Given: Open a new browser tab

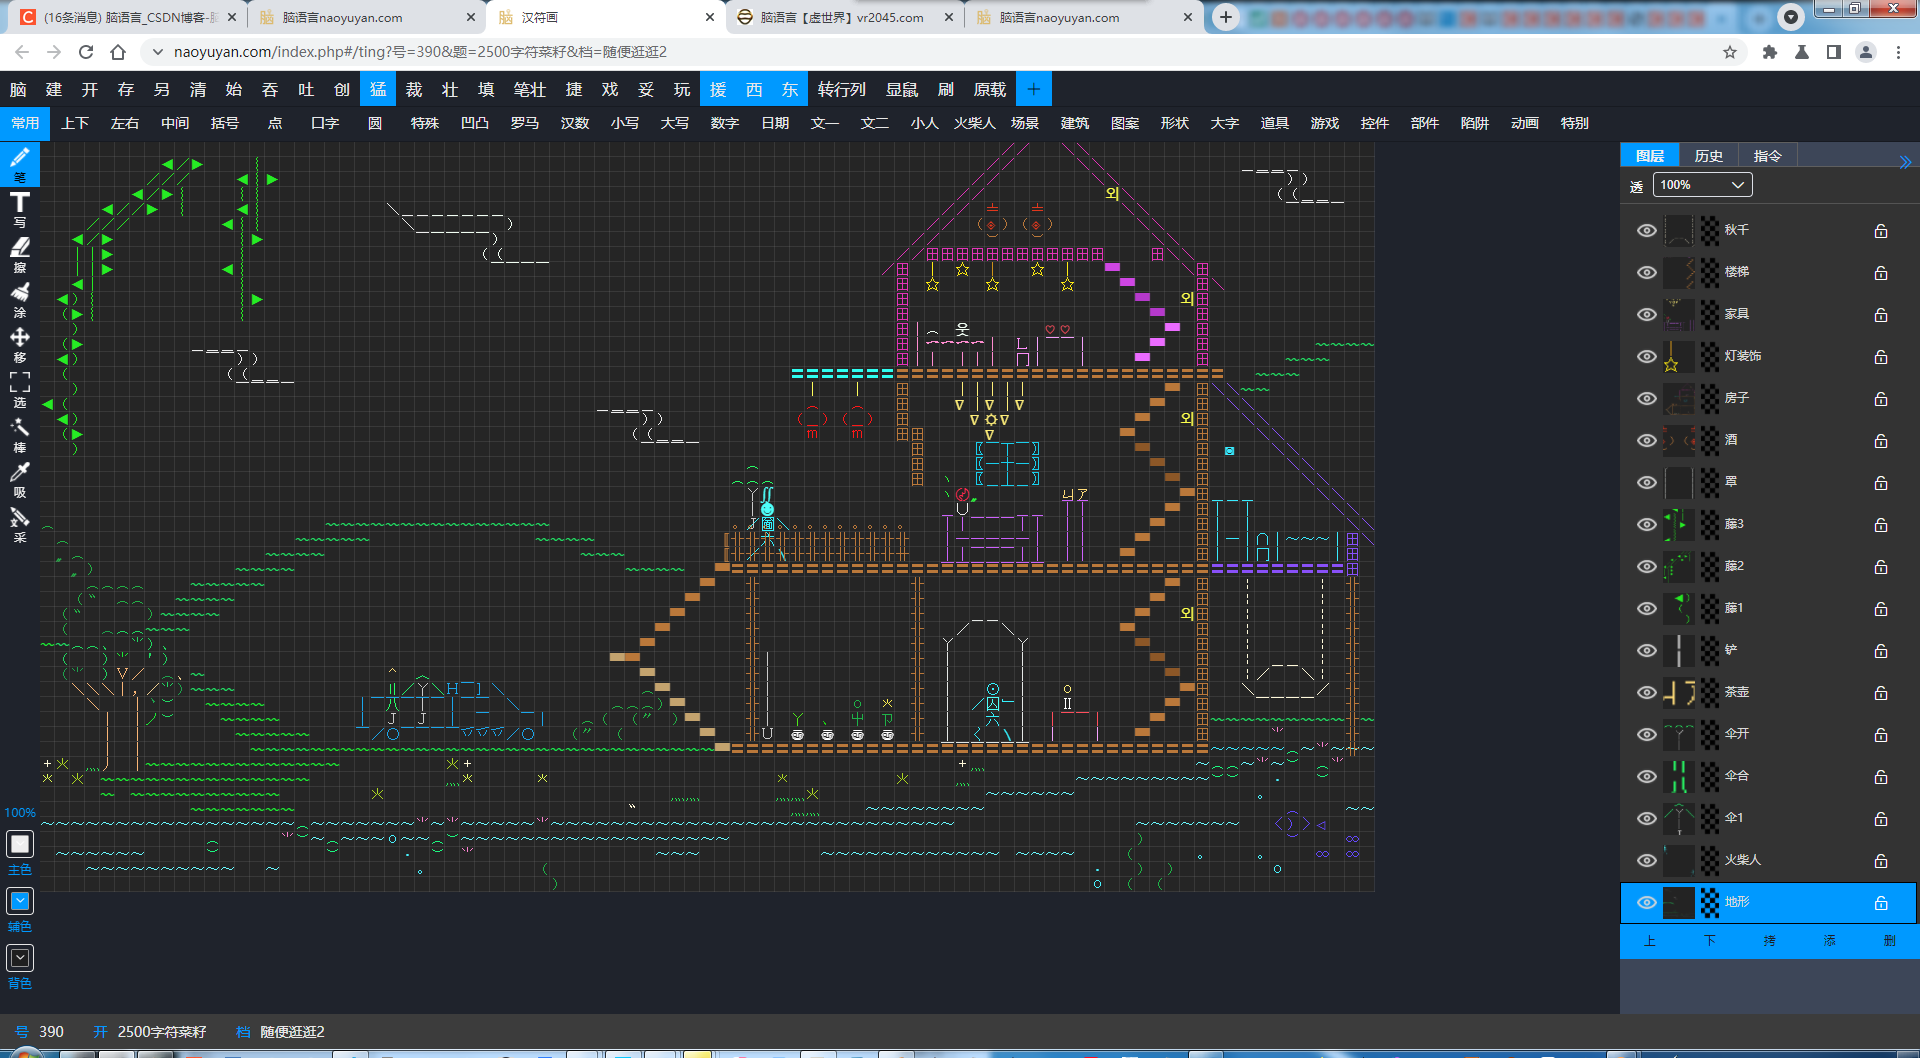Looking at the screenshot, I should click(1226, 17).
